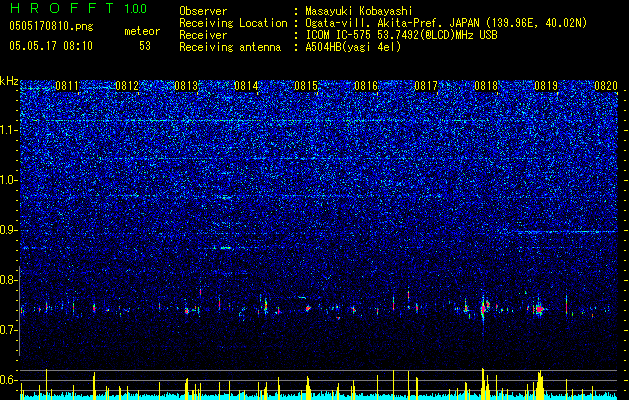Click the 0816 time marker
629x400 pixels.
366,86
